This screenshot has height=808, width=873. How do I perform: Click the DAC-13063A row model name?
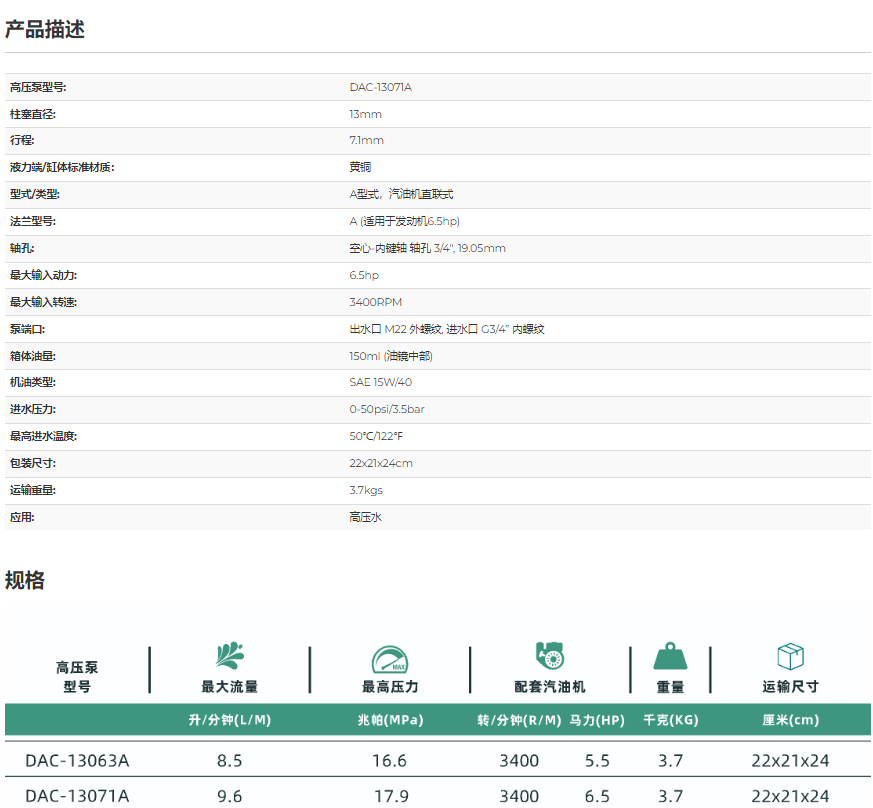77,761
